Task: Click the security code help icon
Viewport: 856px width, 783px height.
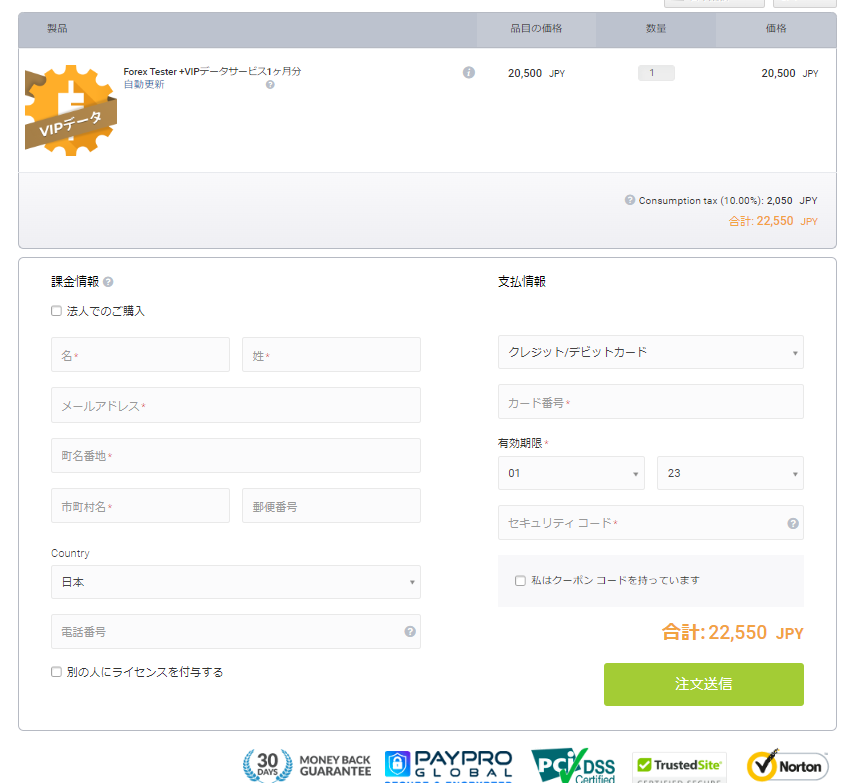Action: point(793,523)
